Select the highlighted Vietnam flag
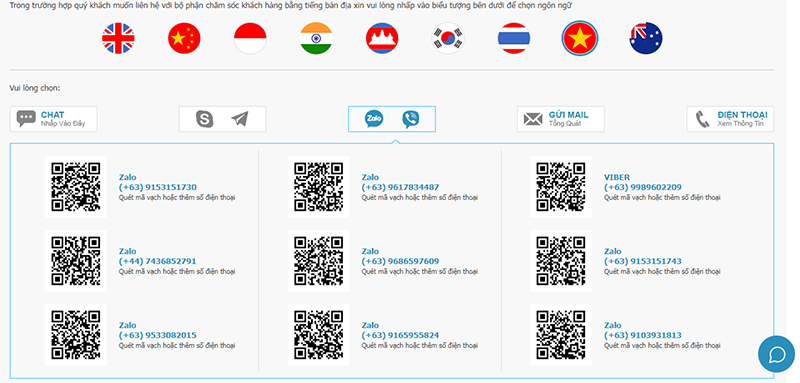800x383 pixels. tap(580, 38)
